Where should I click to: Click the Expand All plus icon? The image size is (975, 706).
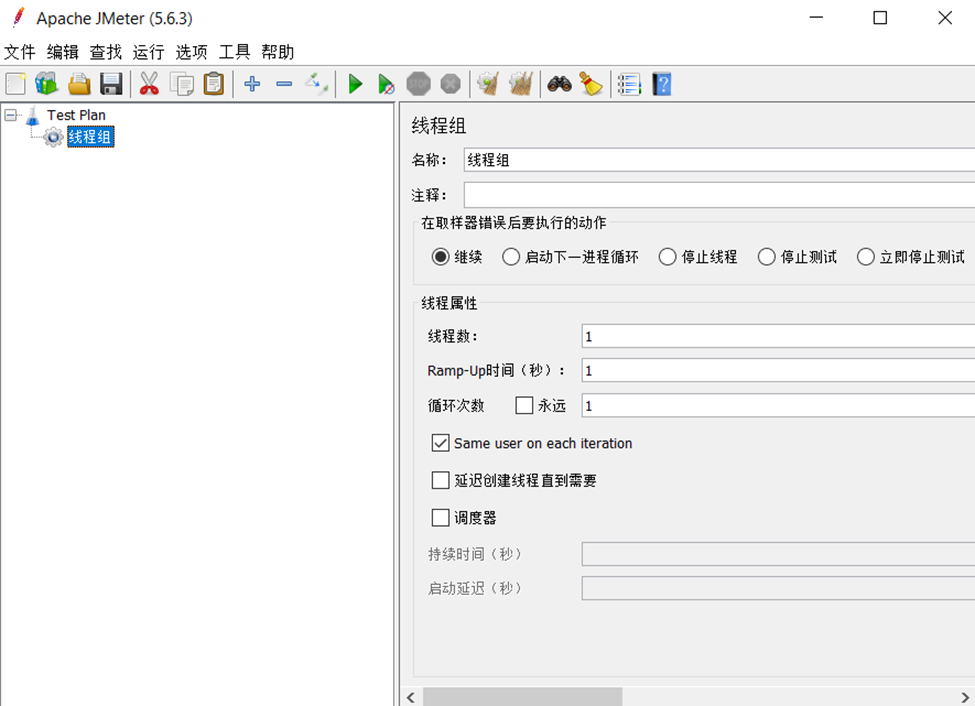pyautogui.click(x=252, y=84)
